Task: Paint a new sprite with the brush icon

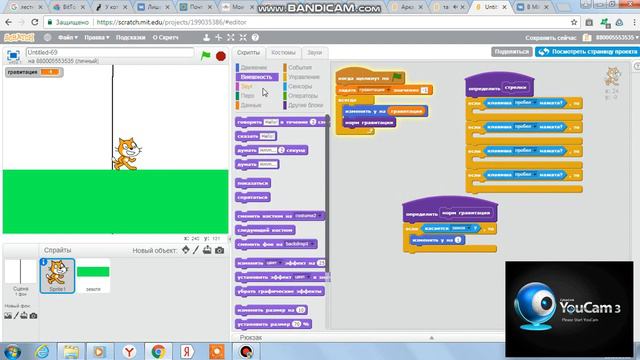Action: click(196, 250)
